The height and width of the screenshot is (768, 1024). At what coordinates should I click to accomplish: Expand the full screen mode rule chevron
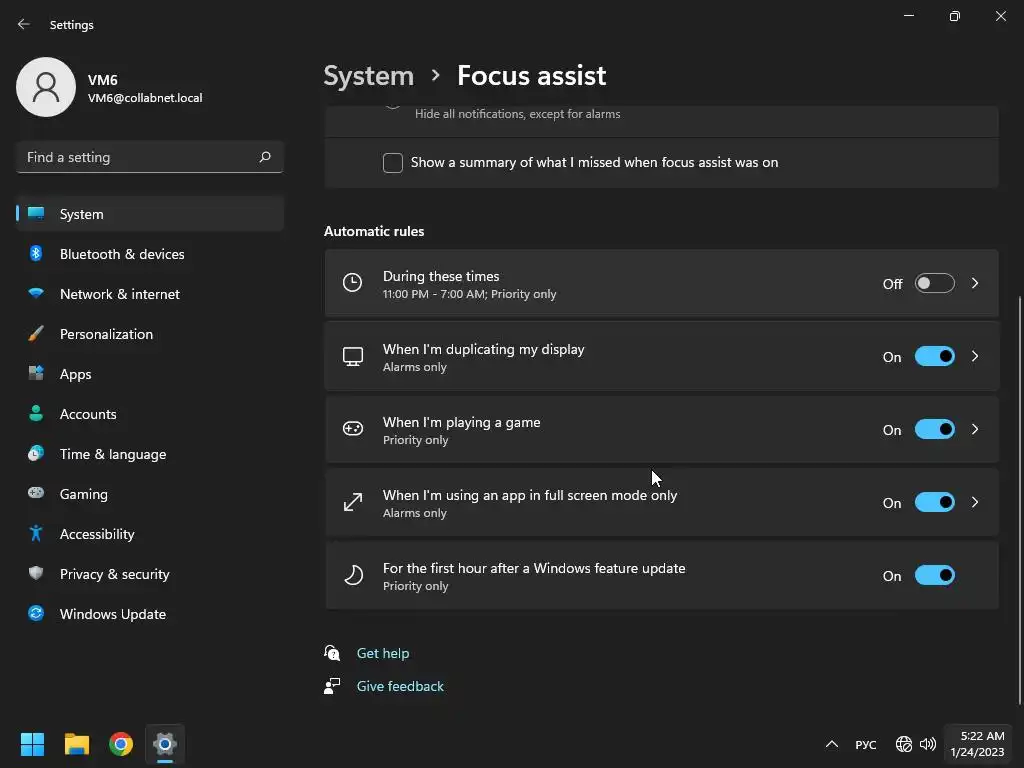pos(975,503)
